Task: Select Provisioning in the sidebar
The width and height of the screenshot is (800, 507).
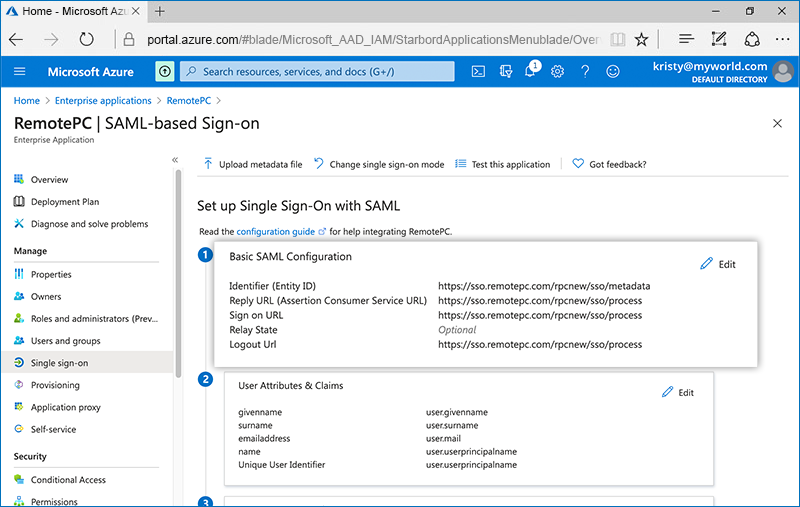Action: point(55,385)
